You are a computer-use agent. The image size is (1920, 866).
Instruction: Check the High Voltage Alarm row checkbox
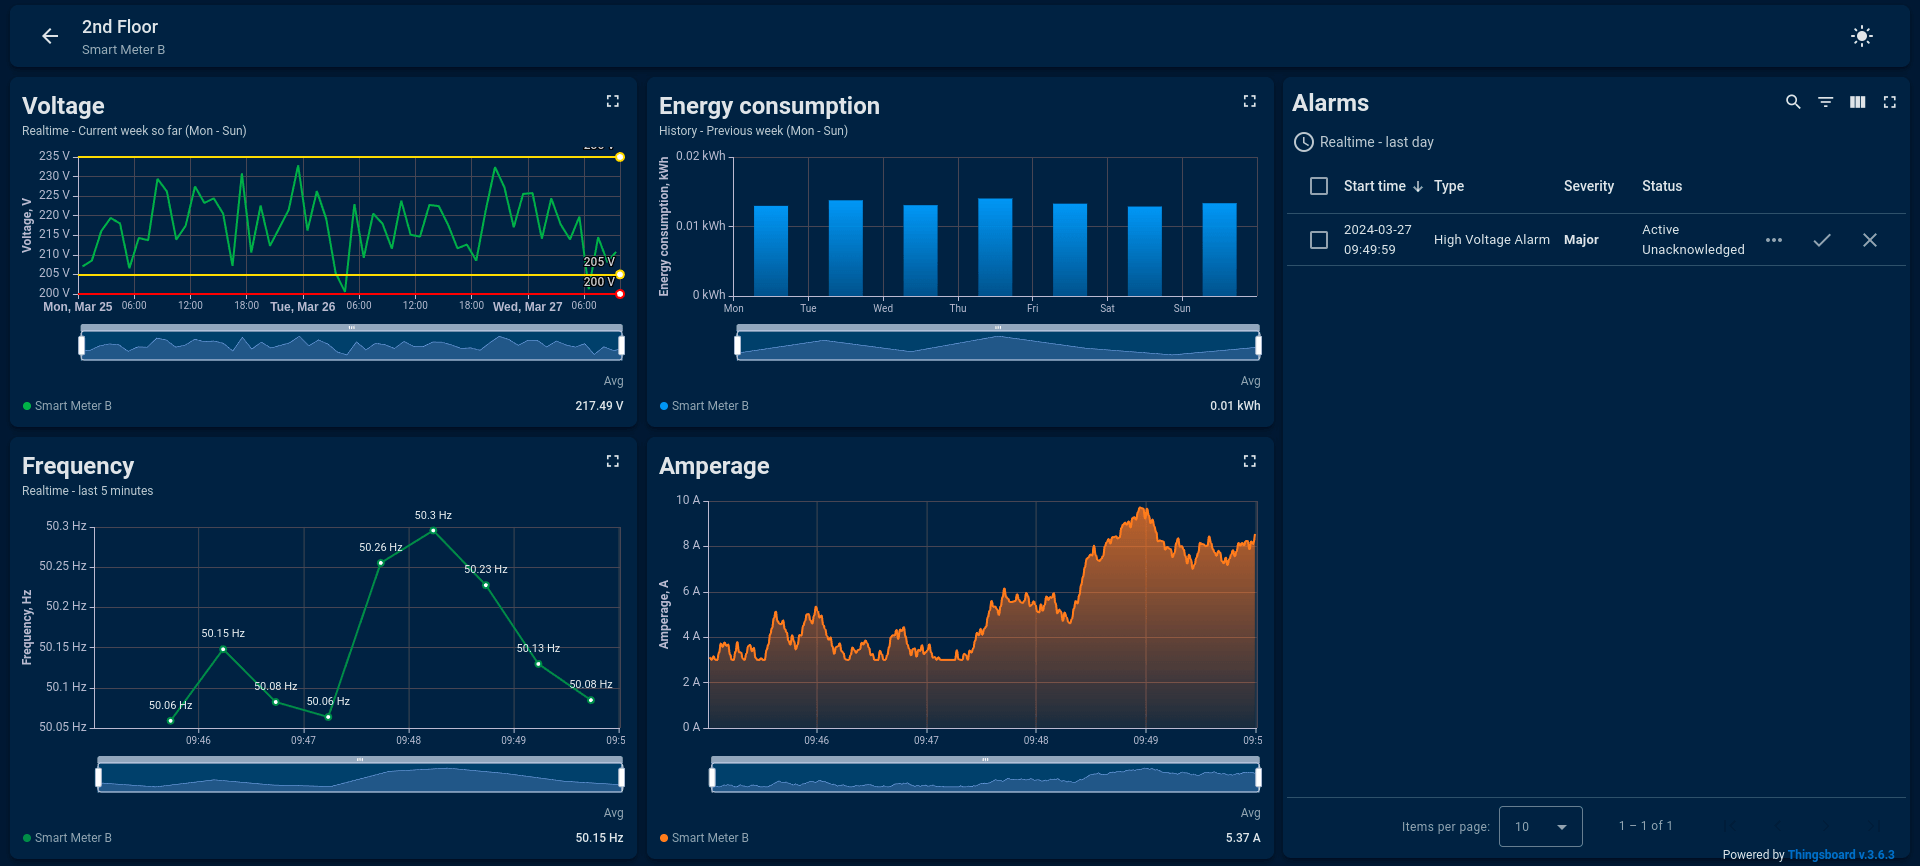pyautogui.click(x=1319, y=240)
